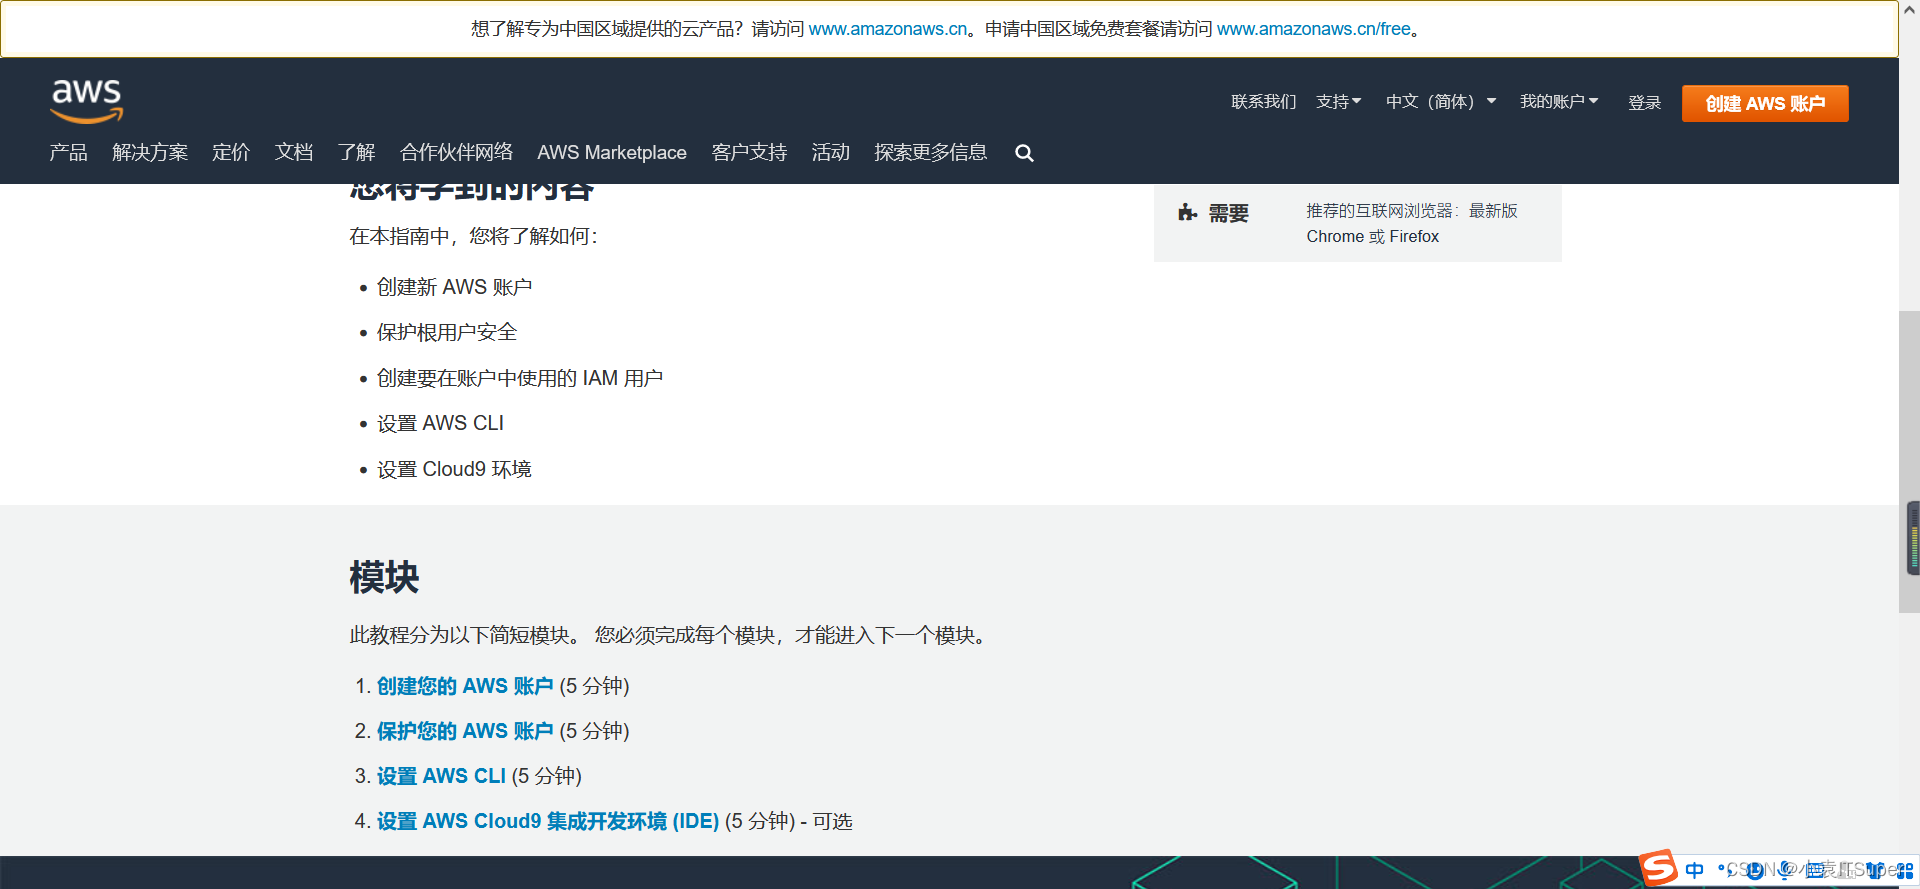Open the 解决方案 menu
The width and height of the screenshot is (1920, 889).
150,152
